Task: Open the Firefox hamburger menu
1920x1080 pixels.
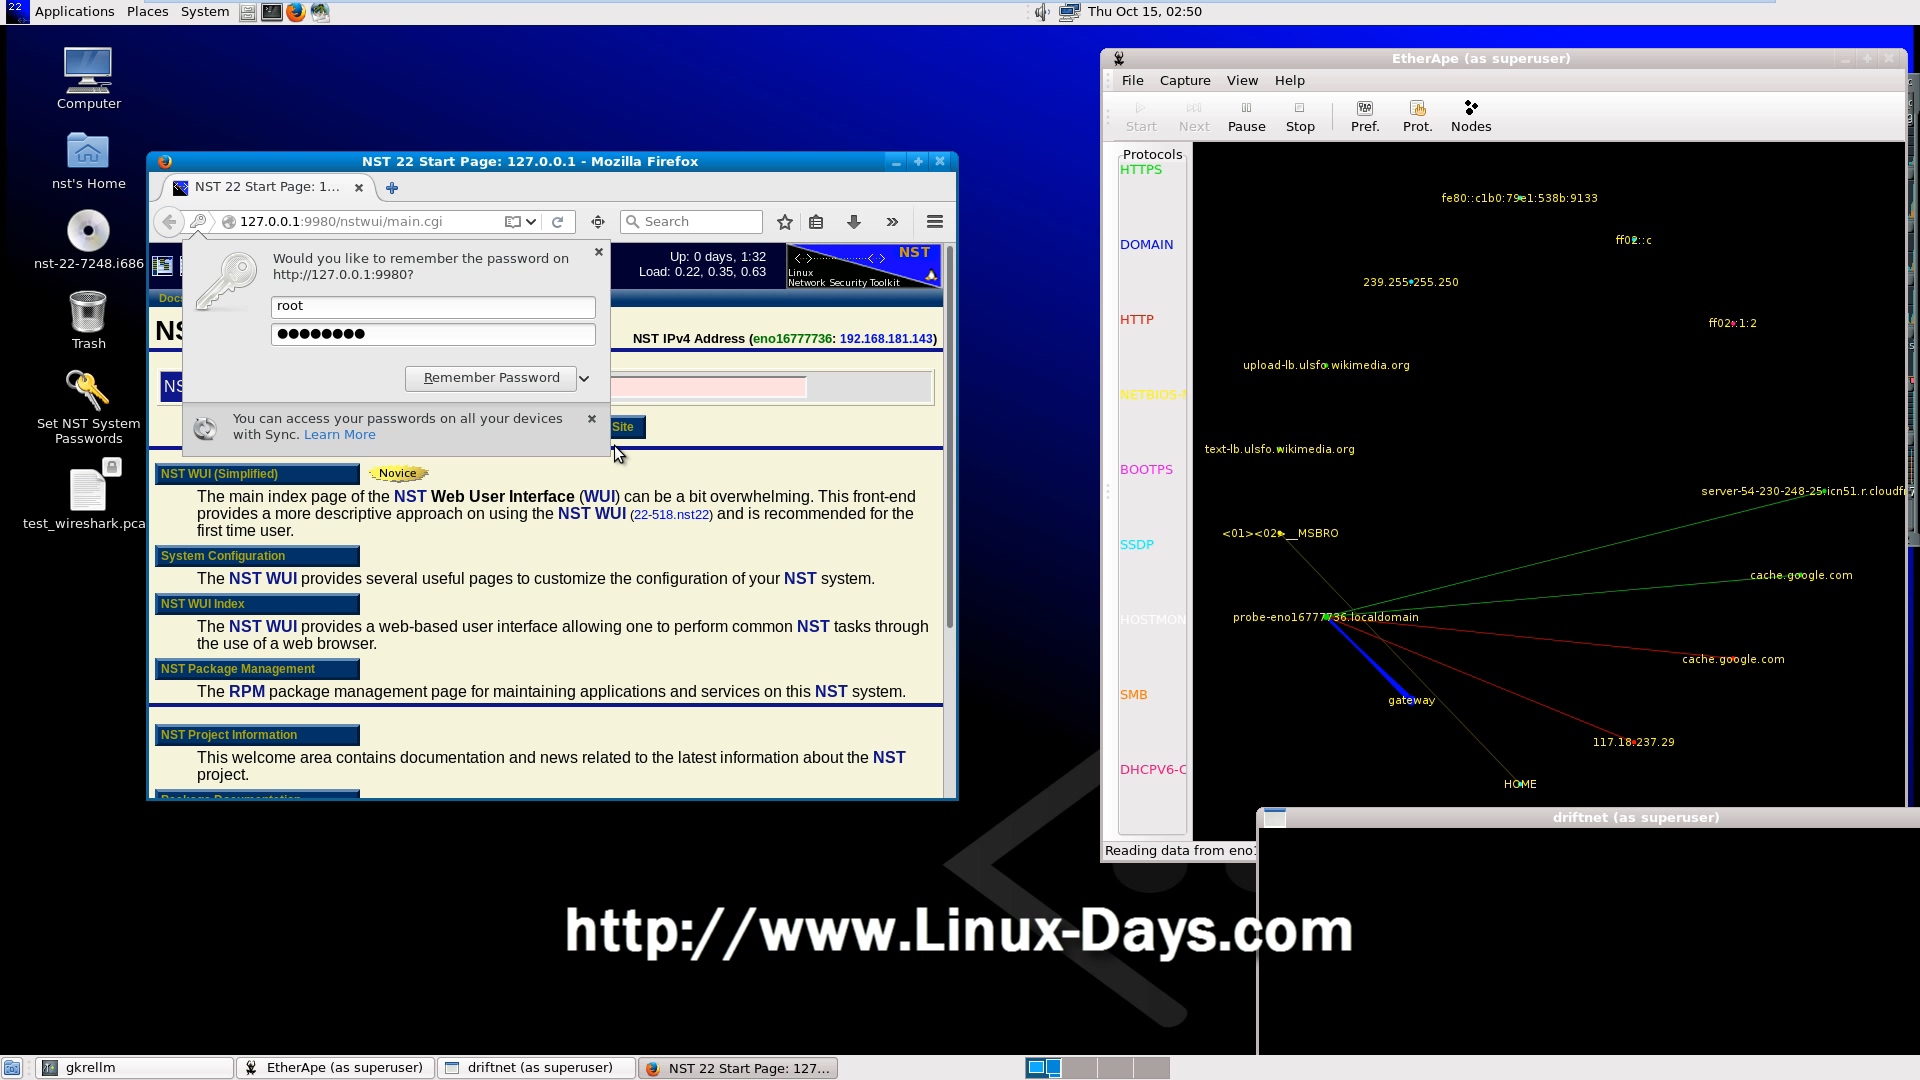Action: coord(935,222)
